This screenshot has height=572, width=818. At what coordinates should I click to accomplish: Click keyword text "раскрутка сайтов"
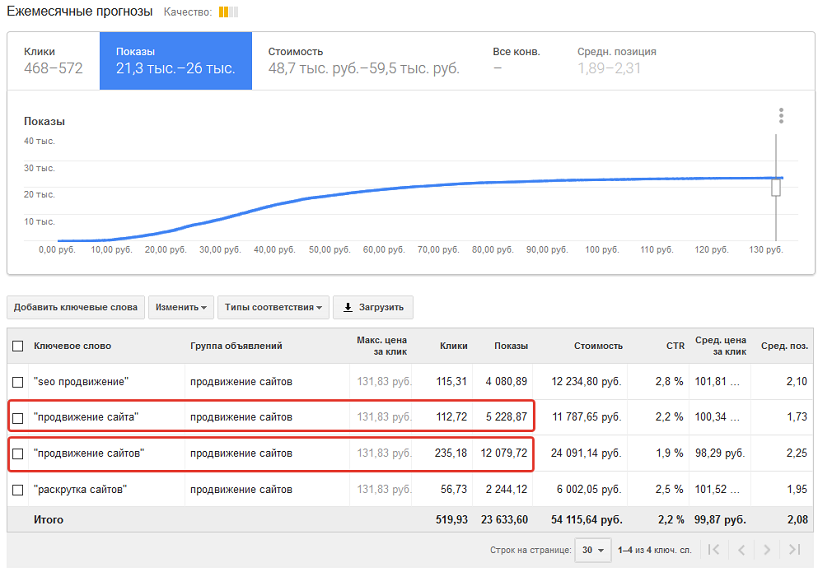click(80, 490)
